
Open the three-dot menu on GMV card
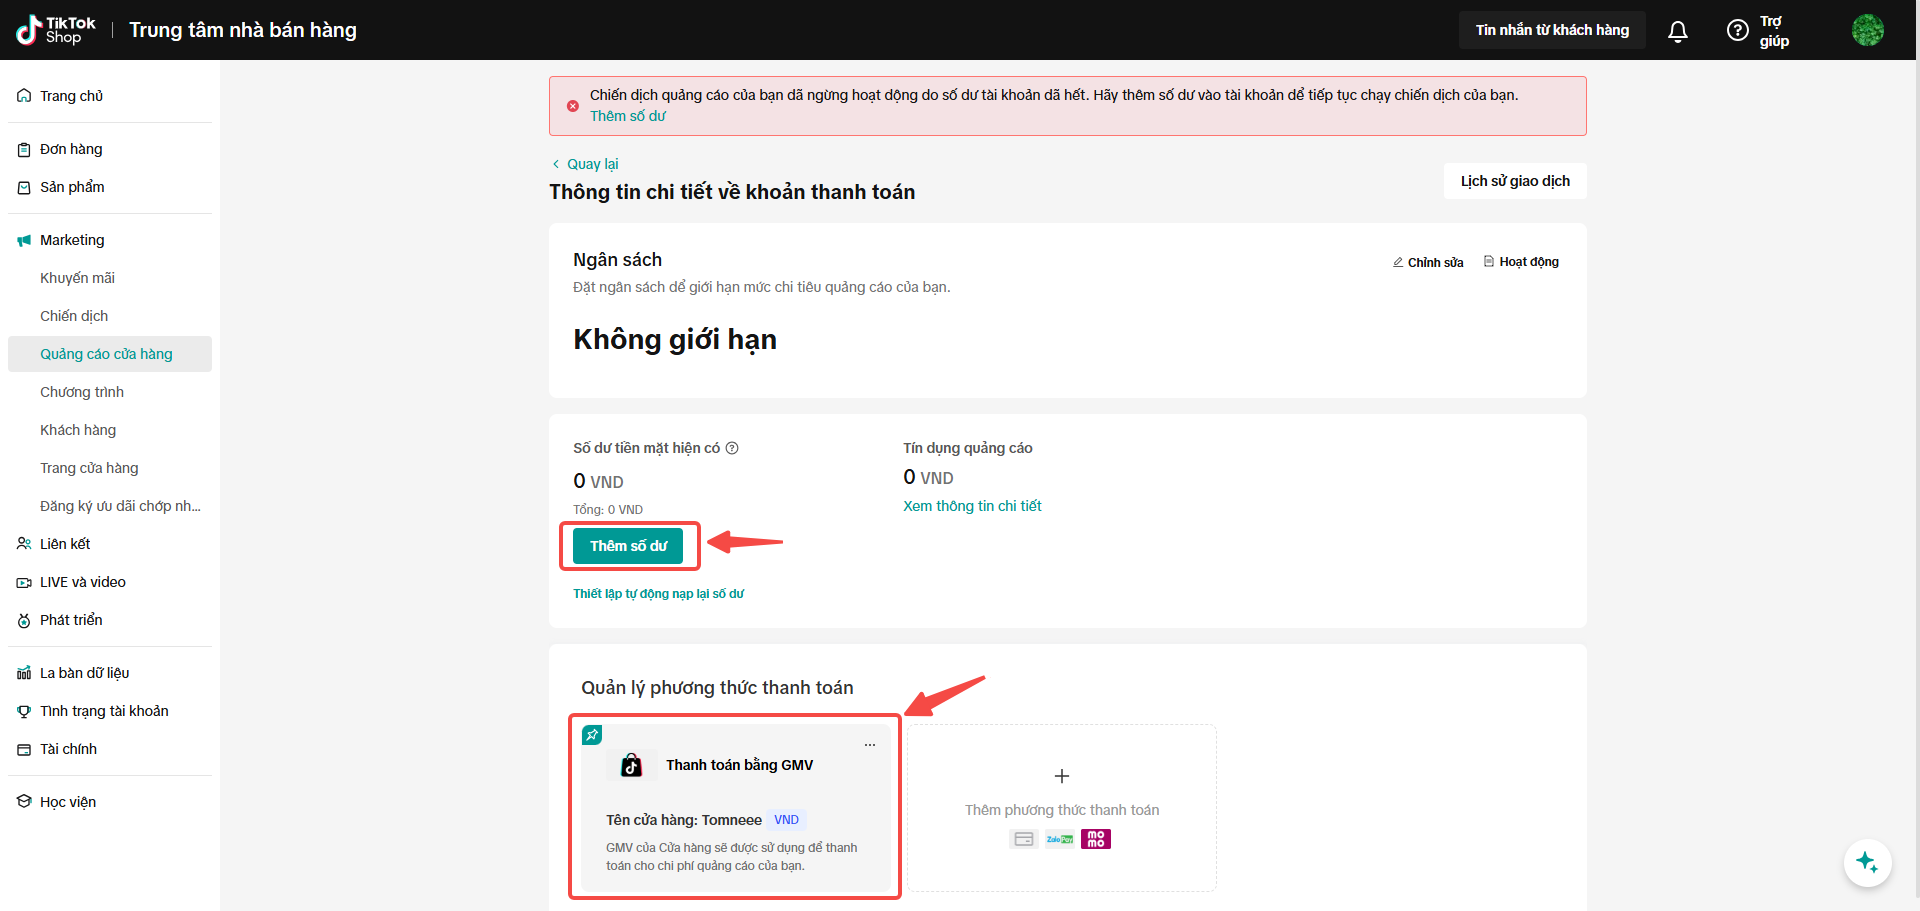pos(870,745)
